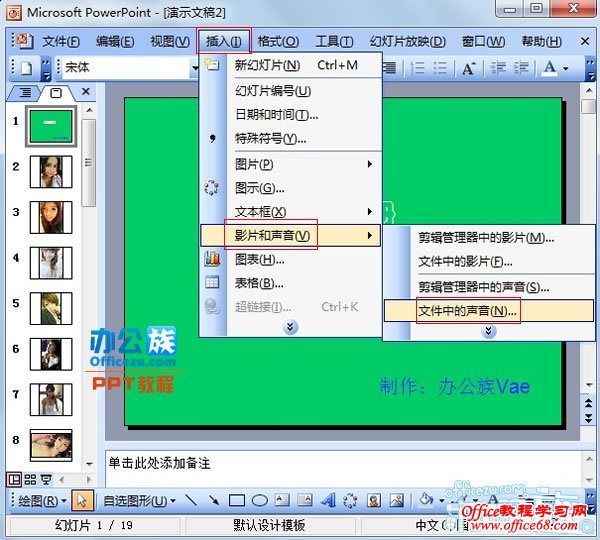Click the diagram icon beside 图示(G)
Screen dimensions: 600x540
211,188
